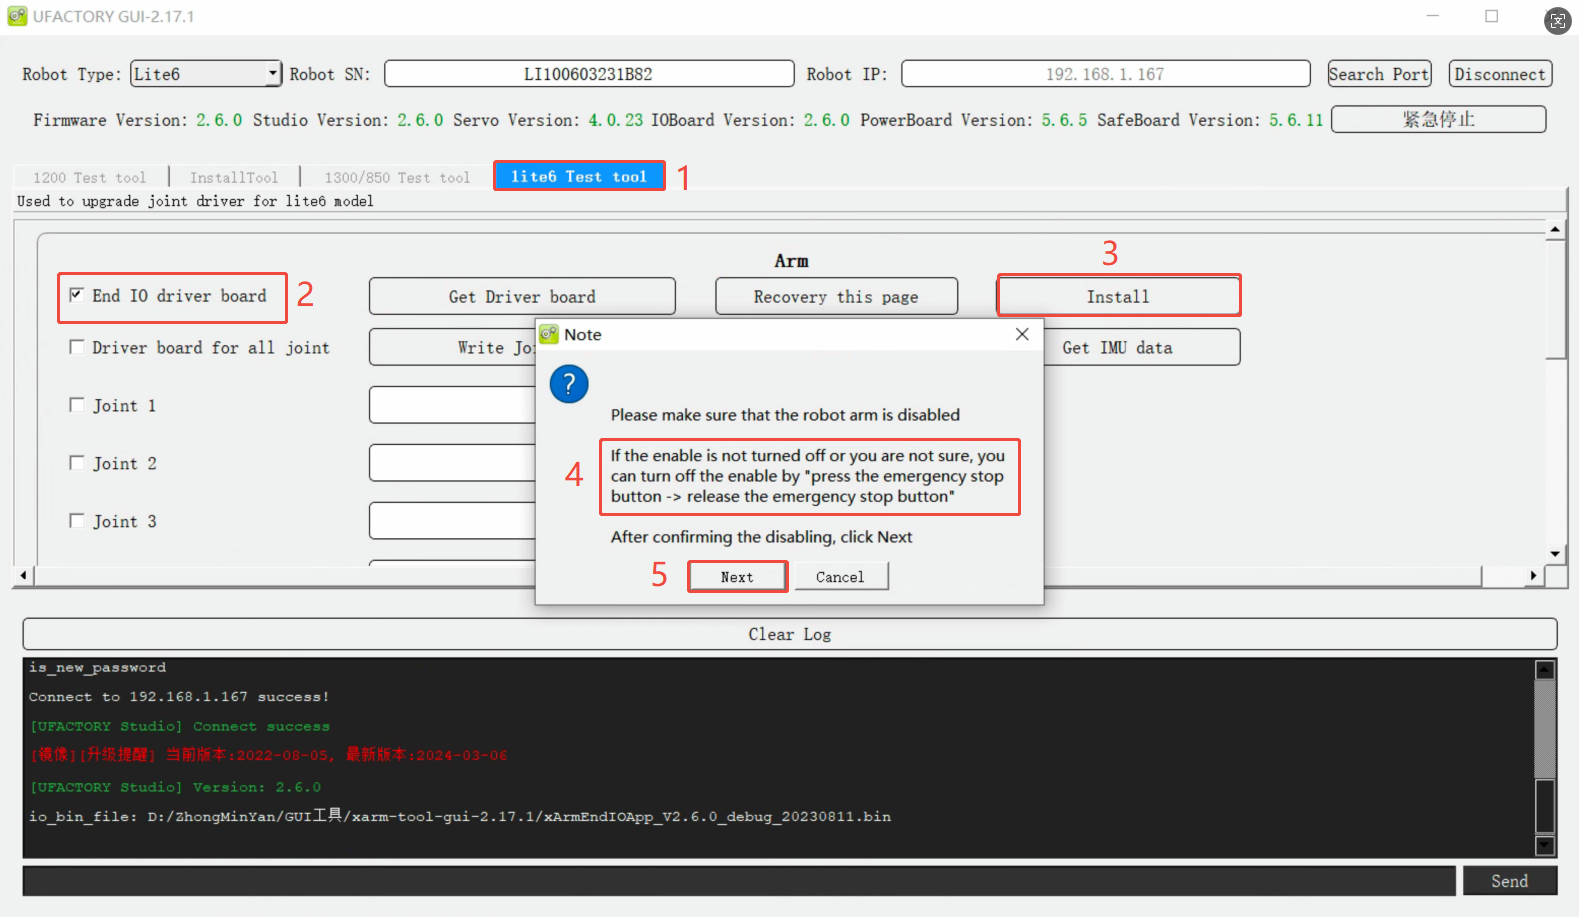The image size is (1579, 917).
Task: Click the Note dialog title icon
Action: (x=549, y=334)
